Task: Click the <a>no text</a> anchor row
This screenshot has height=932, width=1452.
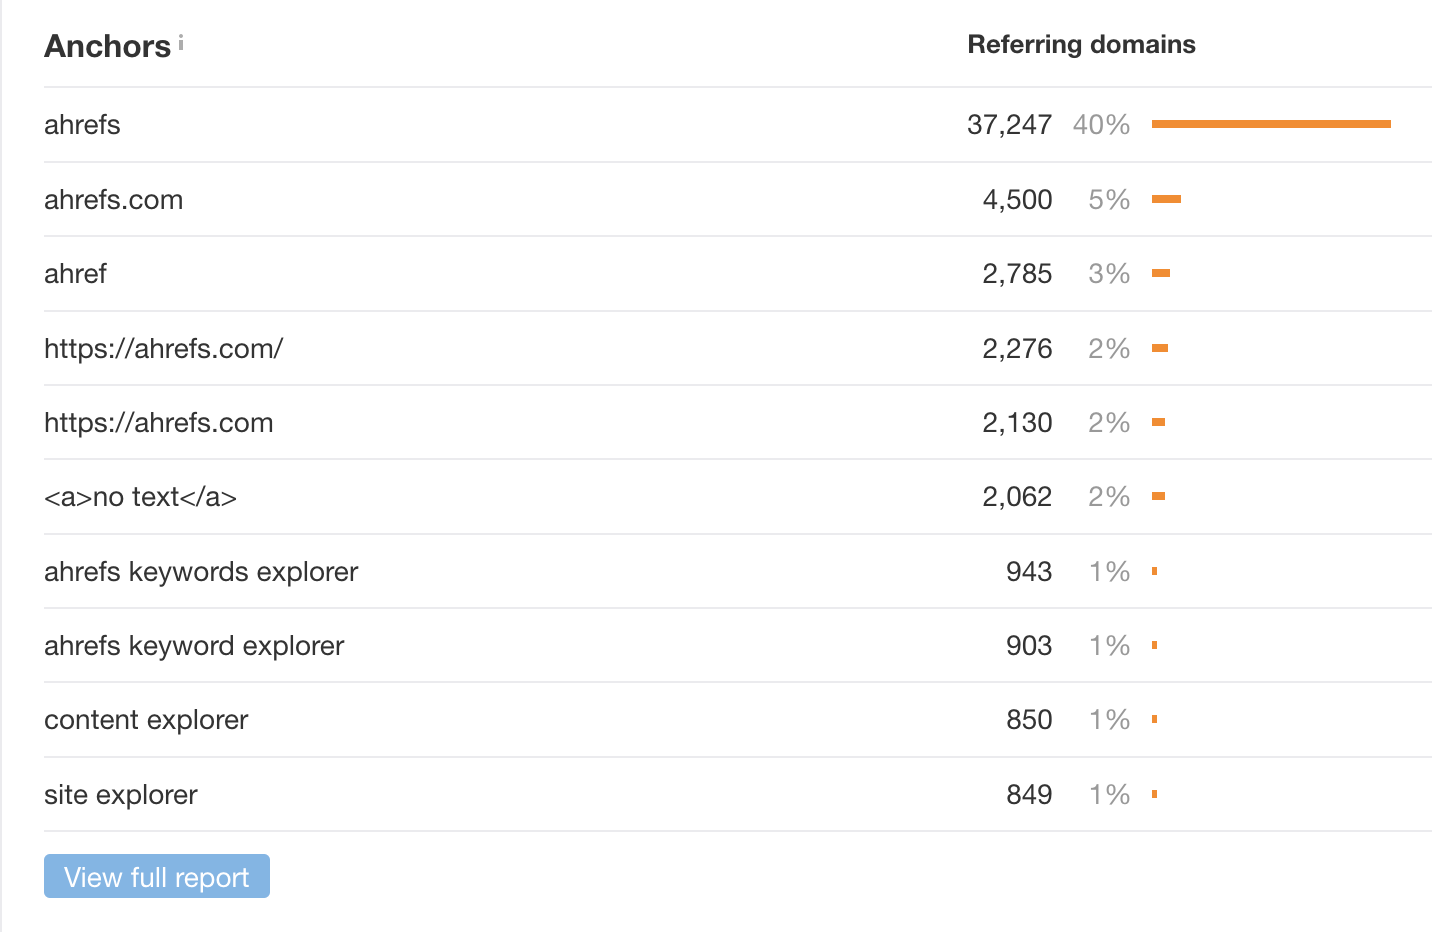Action: point(140,496)
